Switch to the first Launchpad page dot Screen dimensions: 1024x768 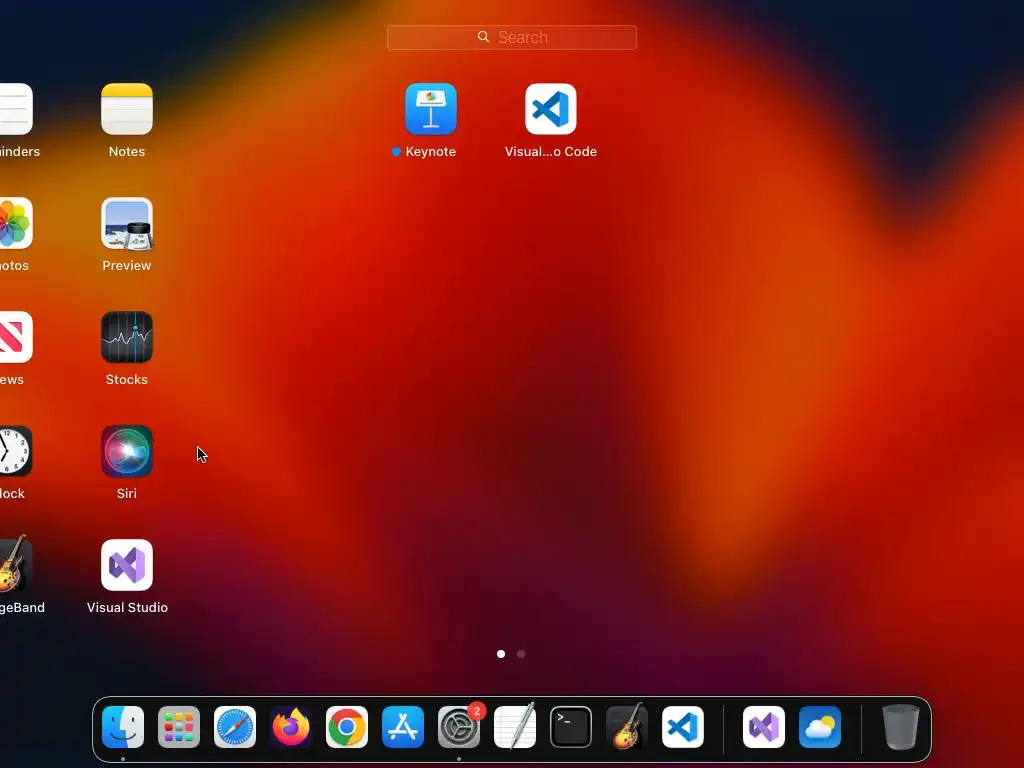[501, 654]
